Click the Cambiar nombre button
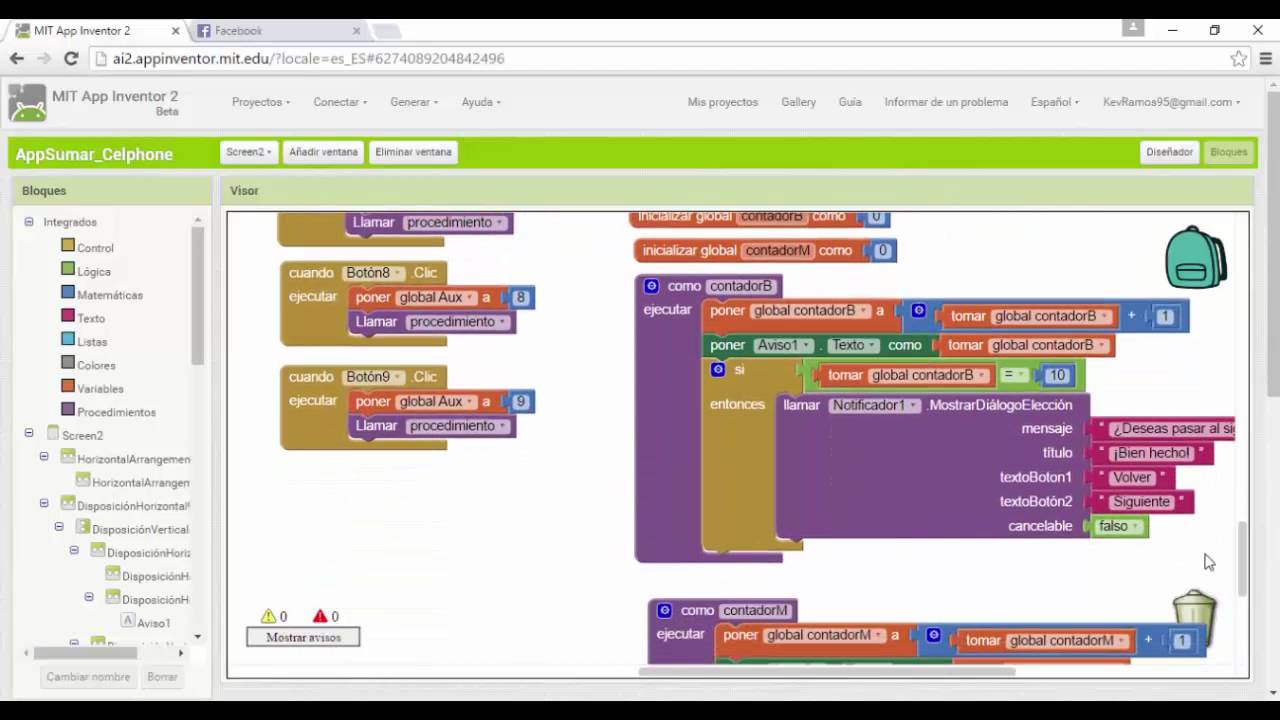Image resolution: width=1280 pixels, height=720 pixels. (x=88, y=677)
